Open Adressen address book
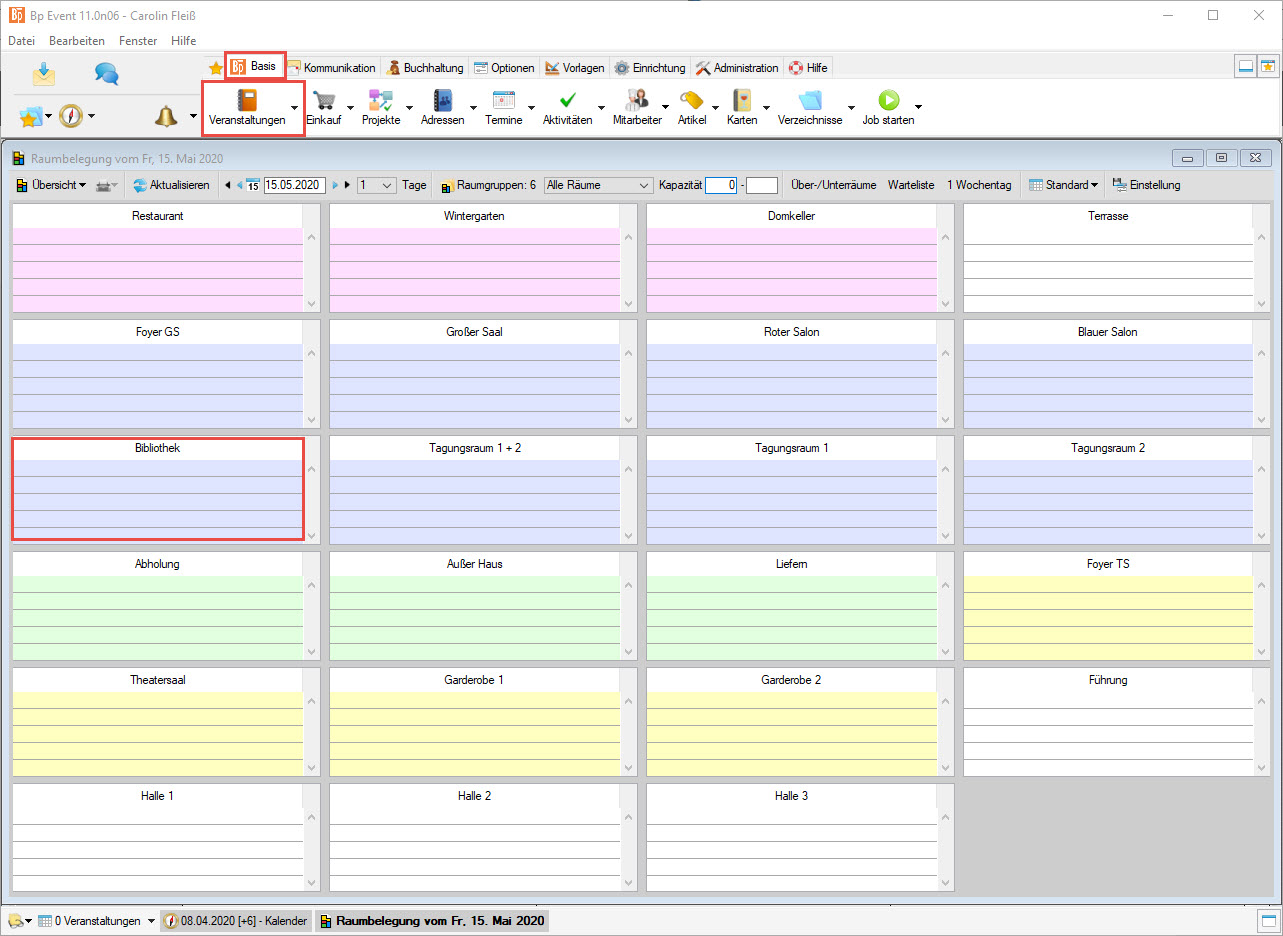 442,101
